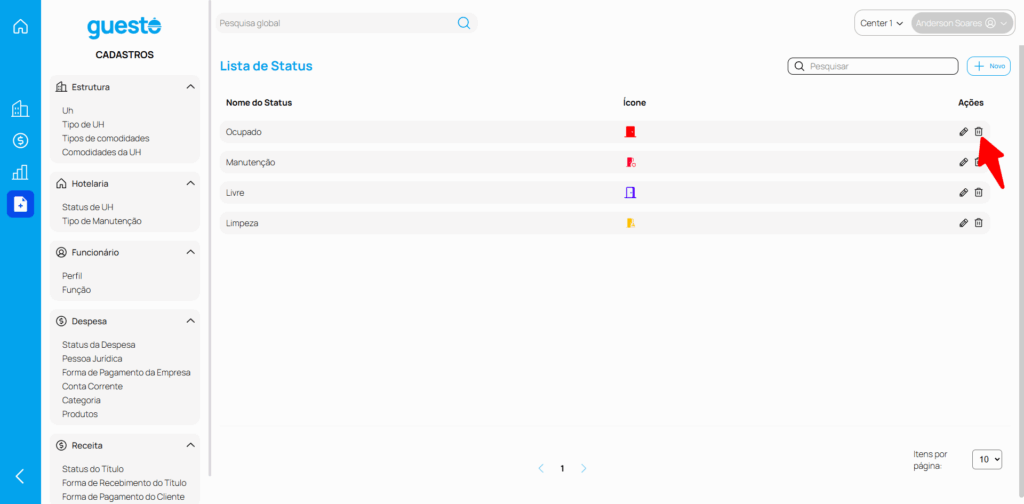The height and width of the screenshot is (504, 1024).
Task: Collapse the left sidebar with back arrow
Action: click(20, 476)
